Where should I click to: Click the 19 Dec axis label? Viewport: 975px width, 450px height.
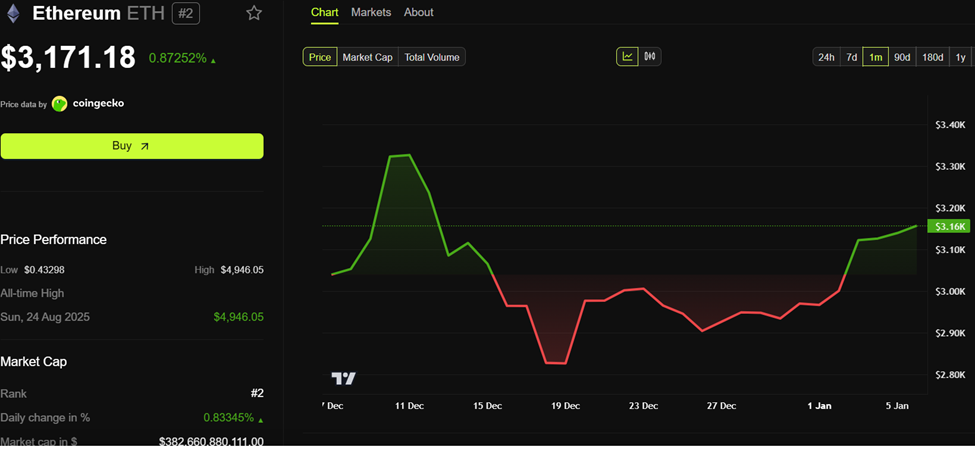(565, 406)
